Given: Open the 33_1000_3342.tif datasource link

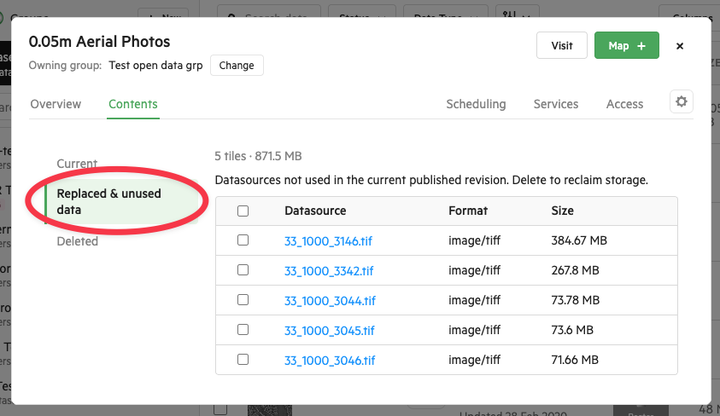Looking at the screenshot, I should click(329, 271).
